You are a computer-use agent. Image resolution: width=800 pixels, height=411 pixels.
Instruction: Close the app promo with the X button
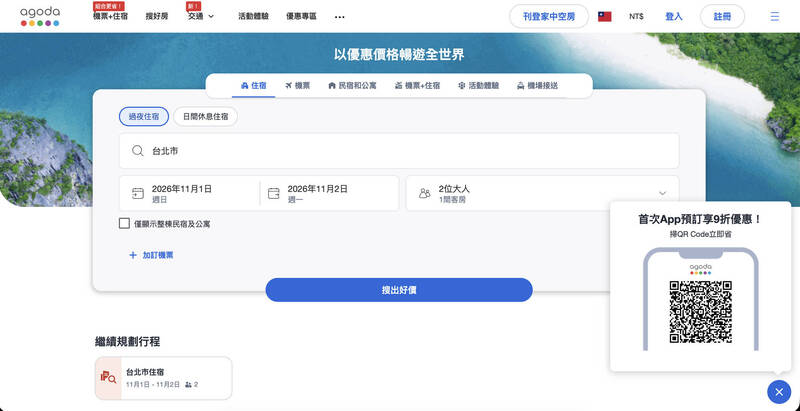779,392
